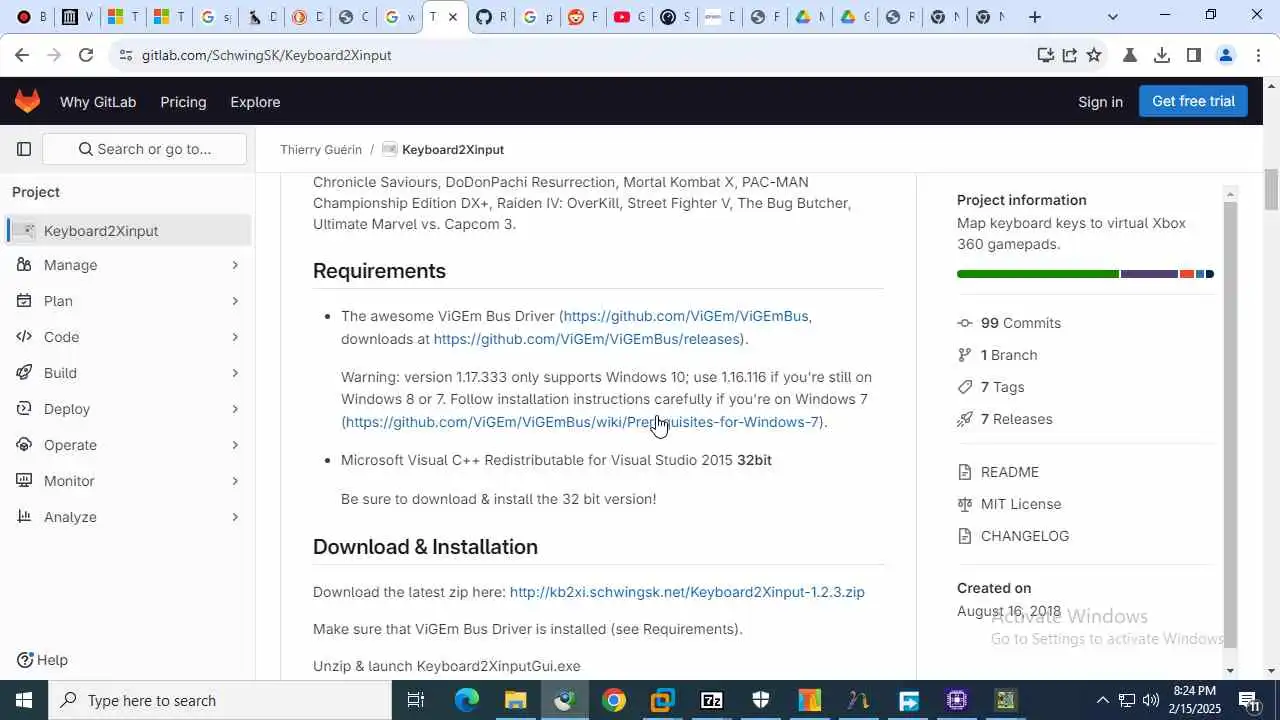This screenshot has height=720, width=1280.
Task: Expand the Deploy section chevron
Action: click(x=235, y=409)
